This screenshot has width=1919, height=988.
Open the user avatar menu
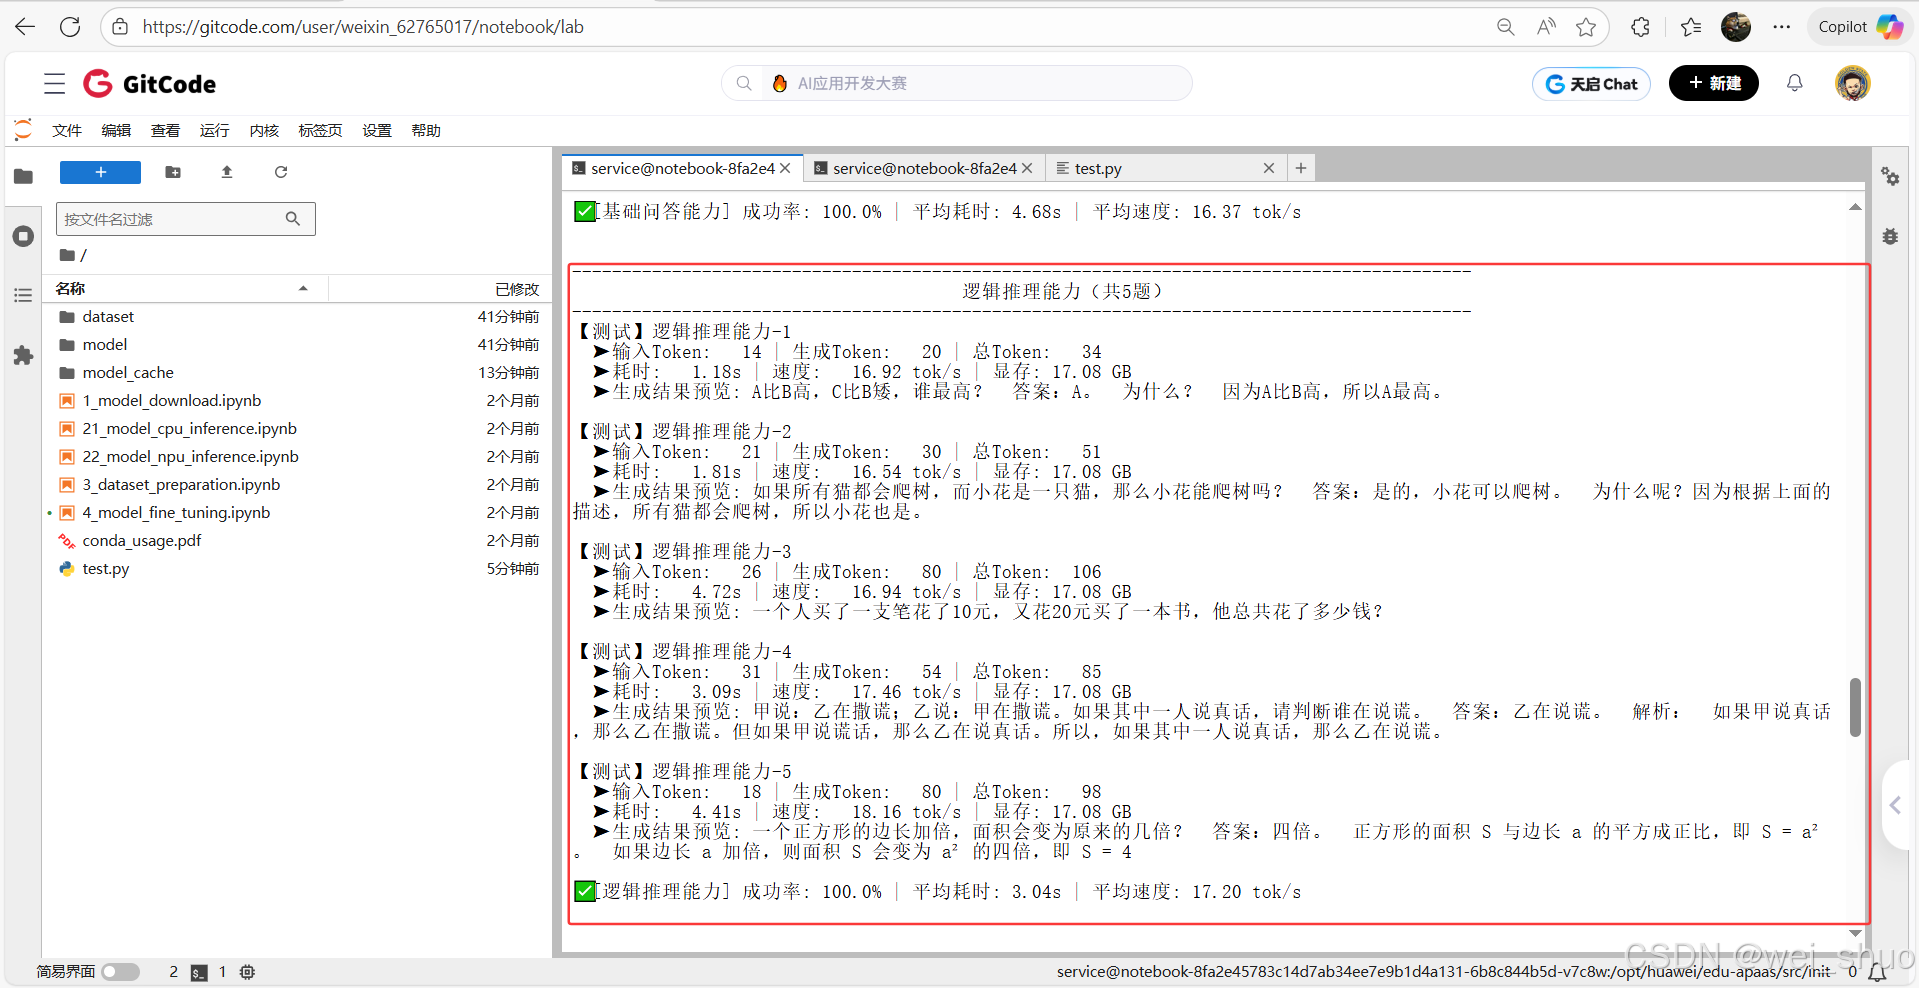1853,83
